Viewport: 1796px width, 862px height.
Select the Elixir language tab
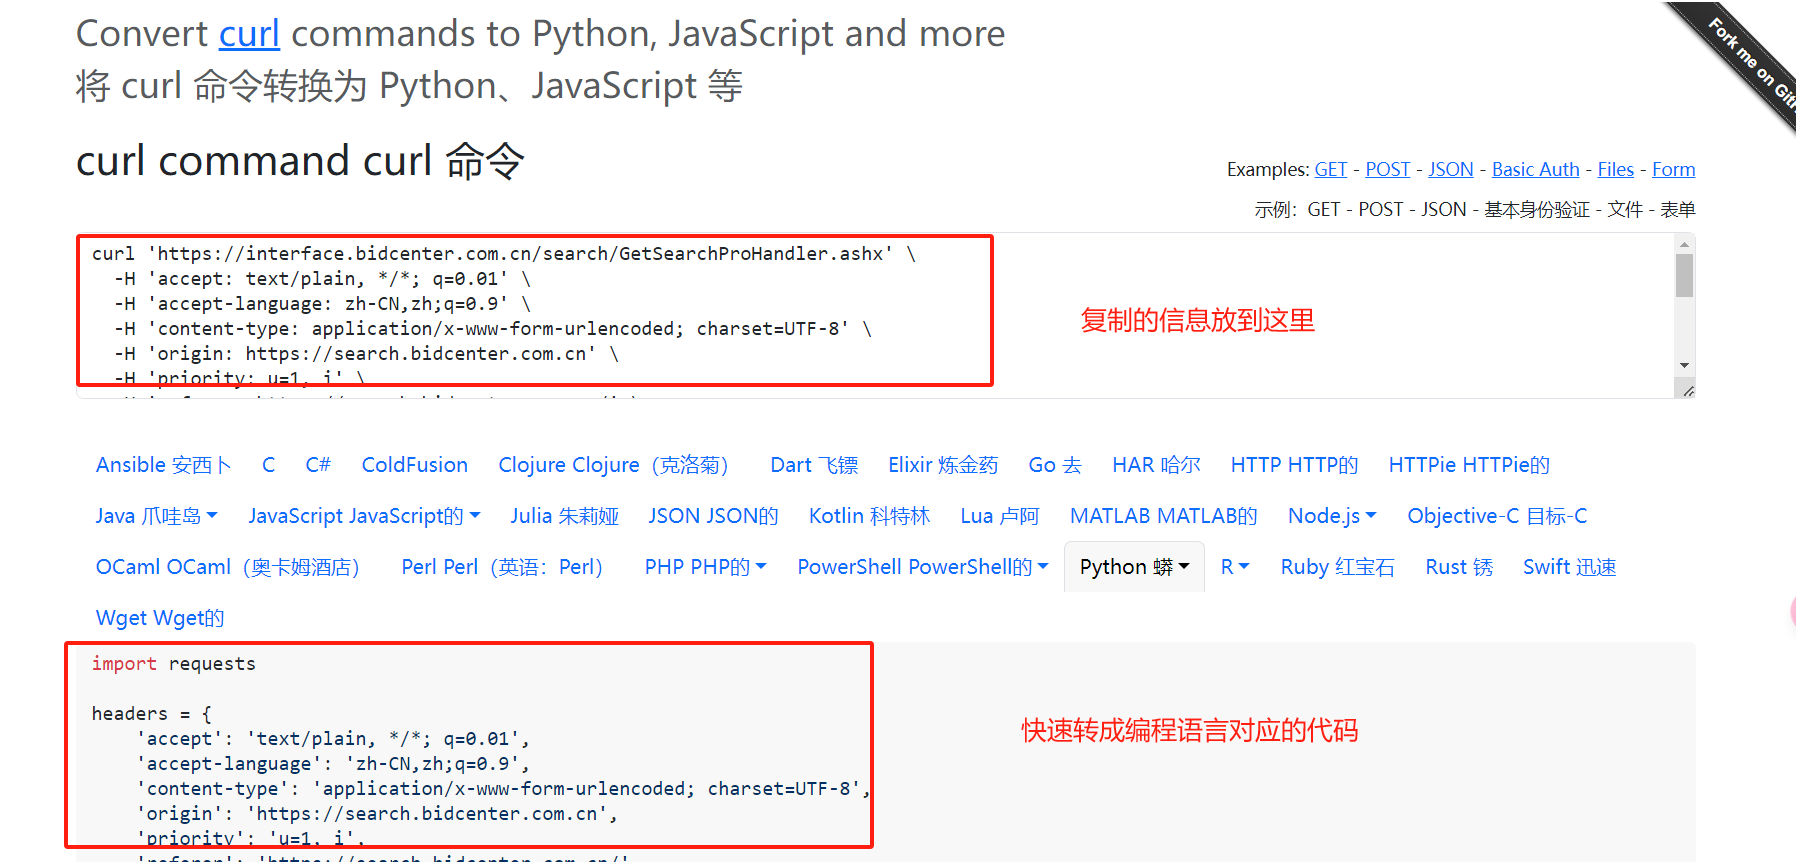(943, 465)
